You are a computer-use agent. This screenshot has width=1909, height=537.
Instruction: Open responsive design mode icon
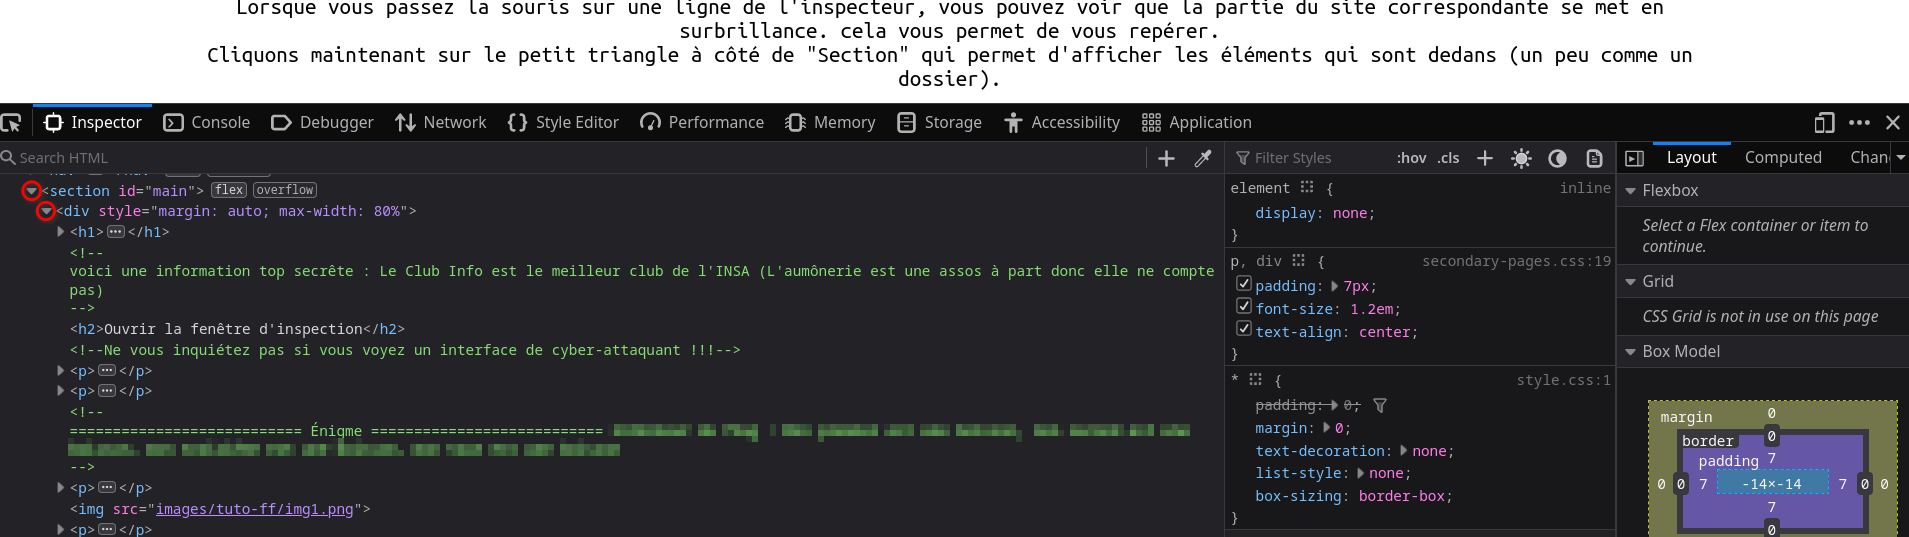[x=1824, y=122]
